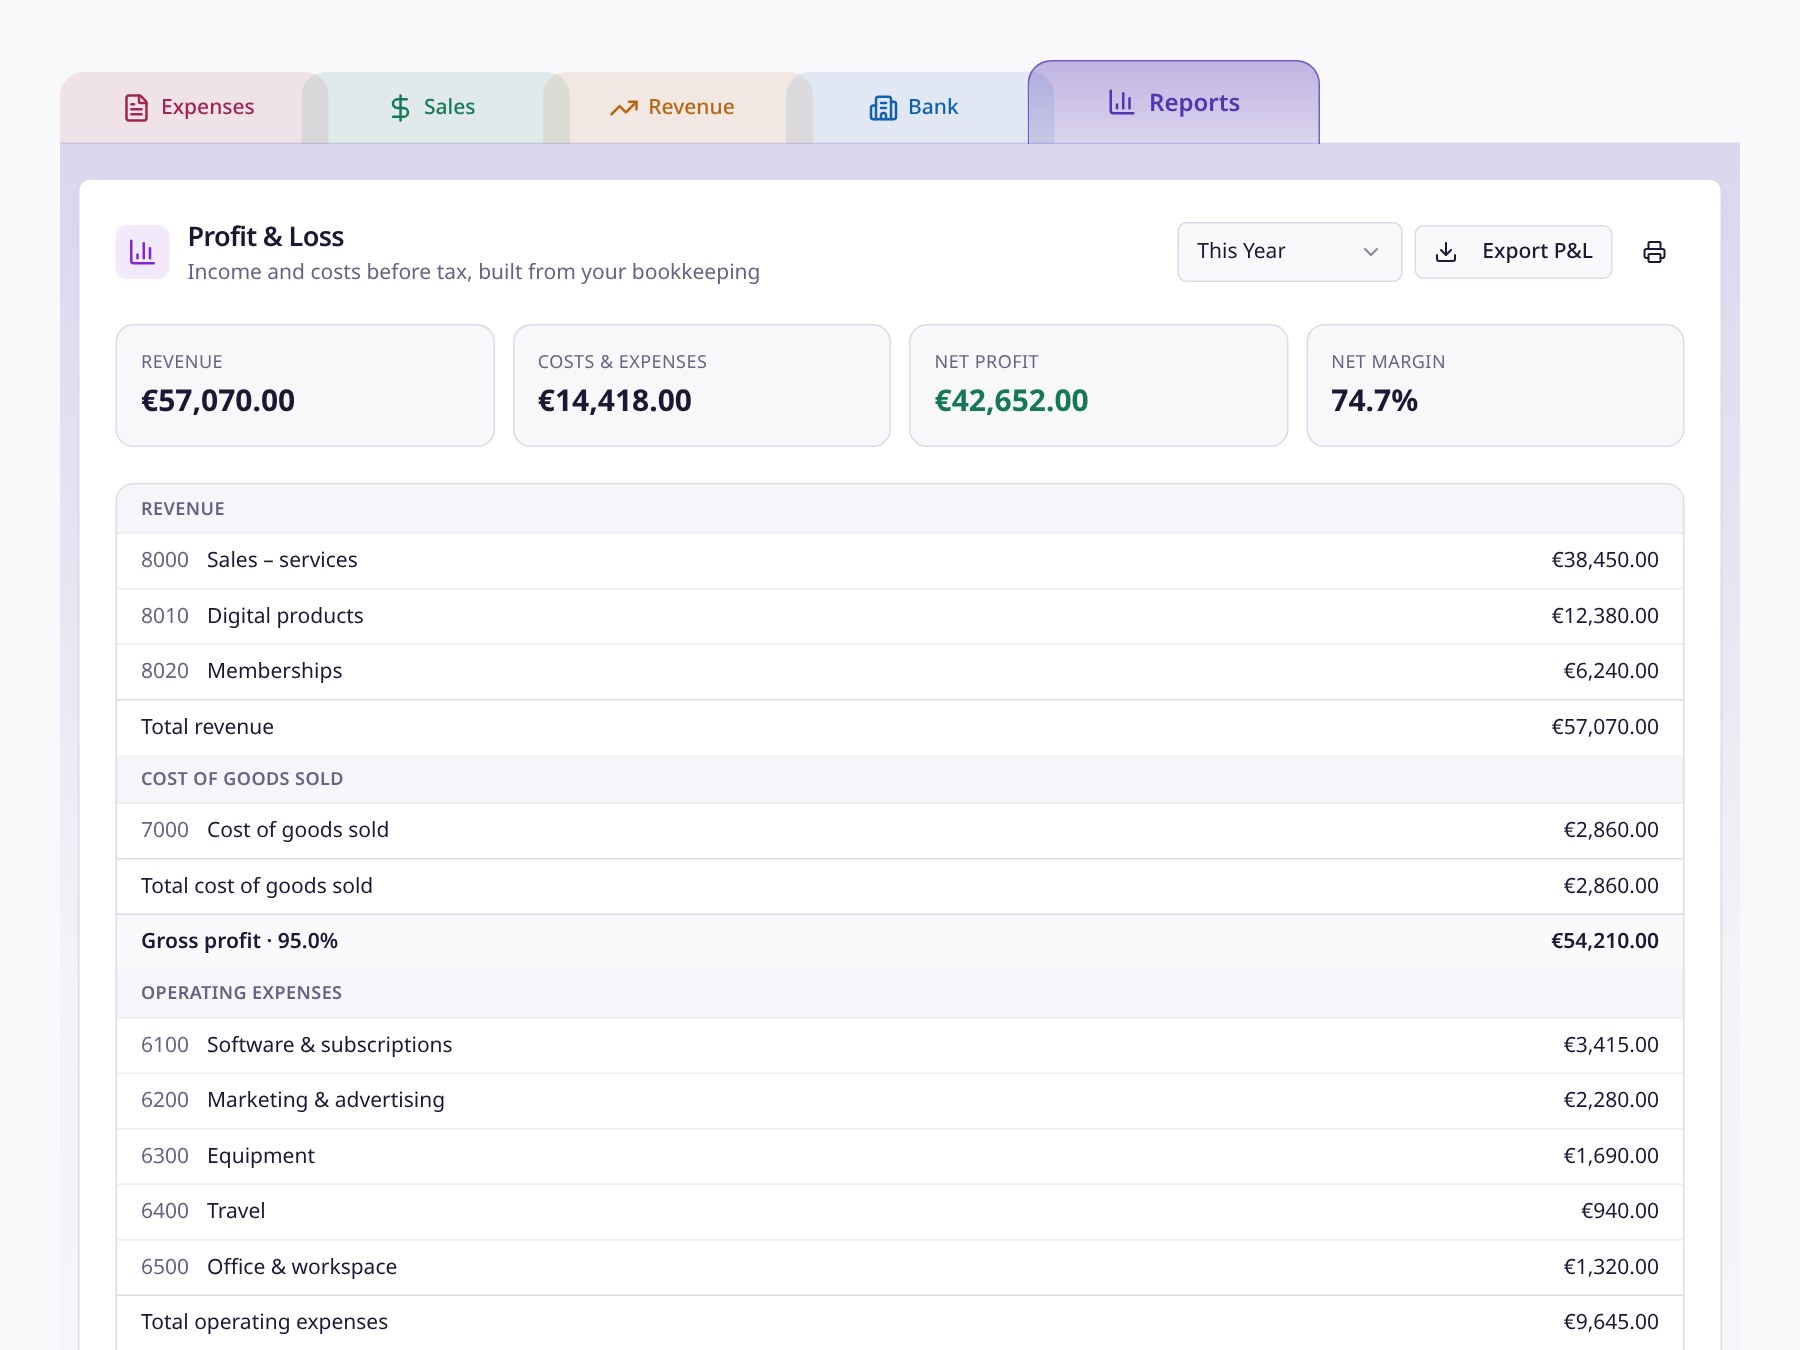Image resolution: width=1800 pixels, height=1350 pixels.
Task: Select the 8000 Sales – services row
Action: pyautogui.click(x=900, y=560)
